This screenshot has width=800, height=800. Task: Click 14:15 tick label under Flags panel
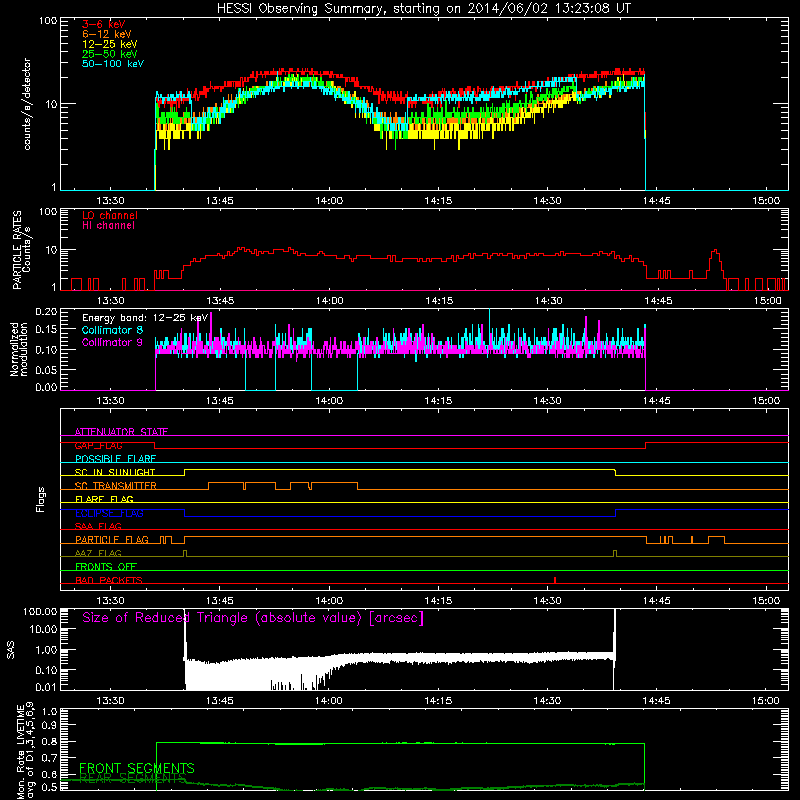click(438, 601)
